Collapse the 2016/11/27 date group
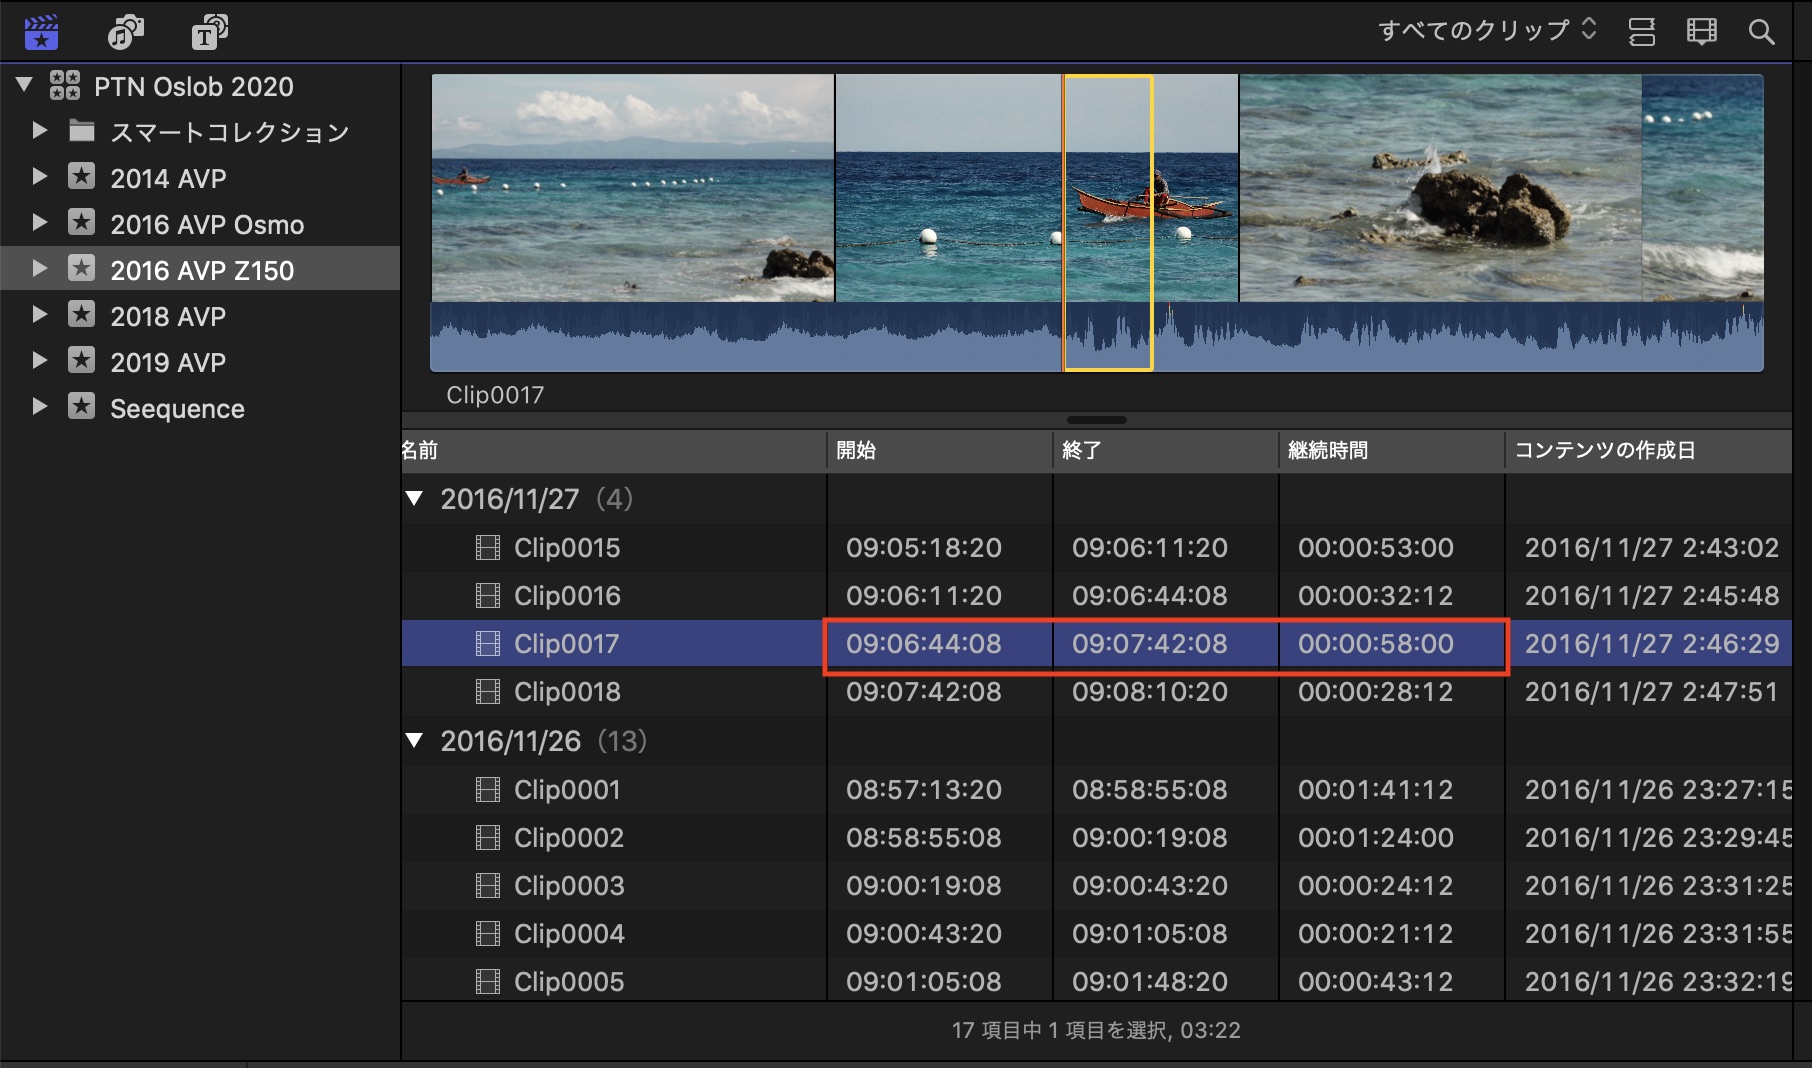Screen dimensions: 1812x1068 tap(414, 498)
